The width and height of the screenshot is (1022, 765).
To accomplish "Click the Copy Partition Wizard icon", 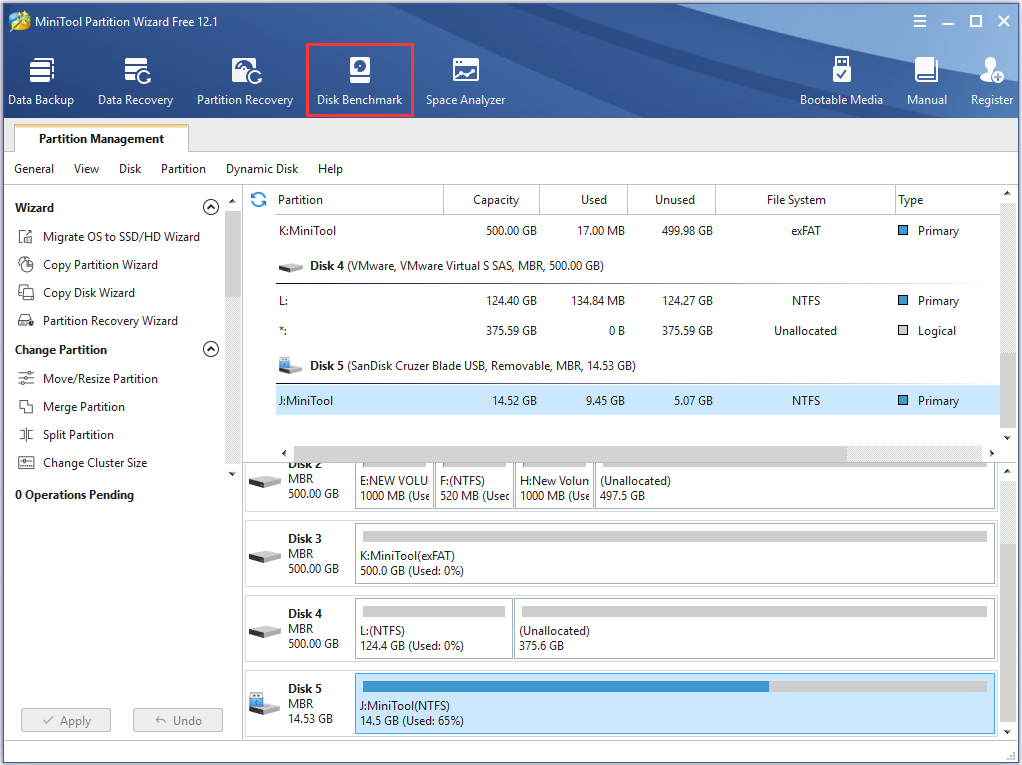I will (x=25, y=265).
